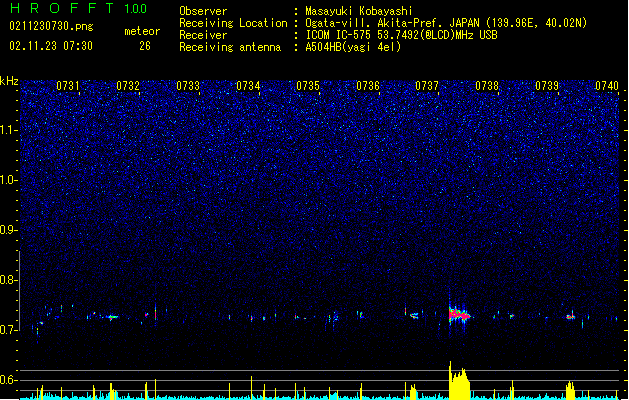Select the ICOM IC-575 receiver description

point(402,35)
